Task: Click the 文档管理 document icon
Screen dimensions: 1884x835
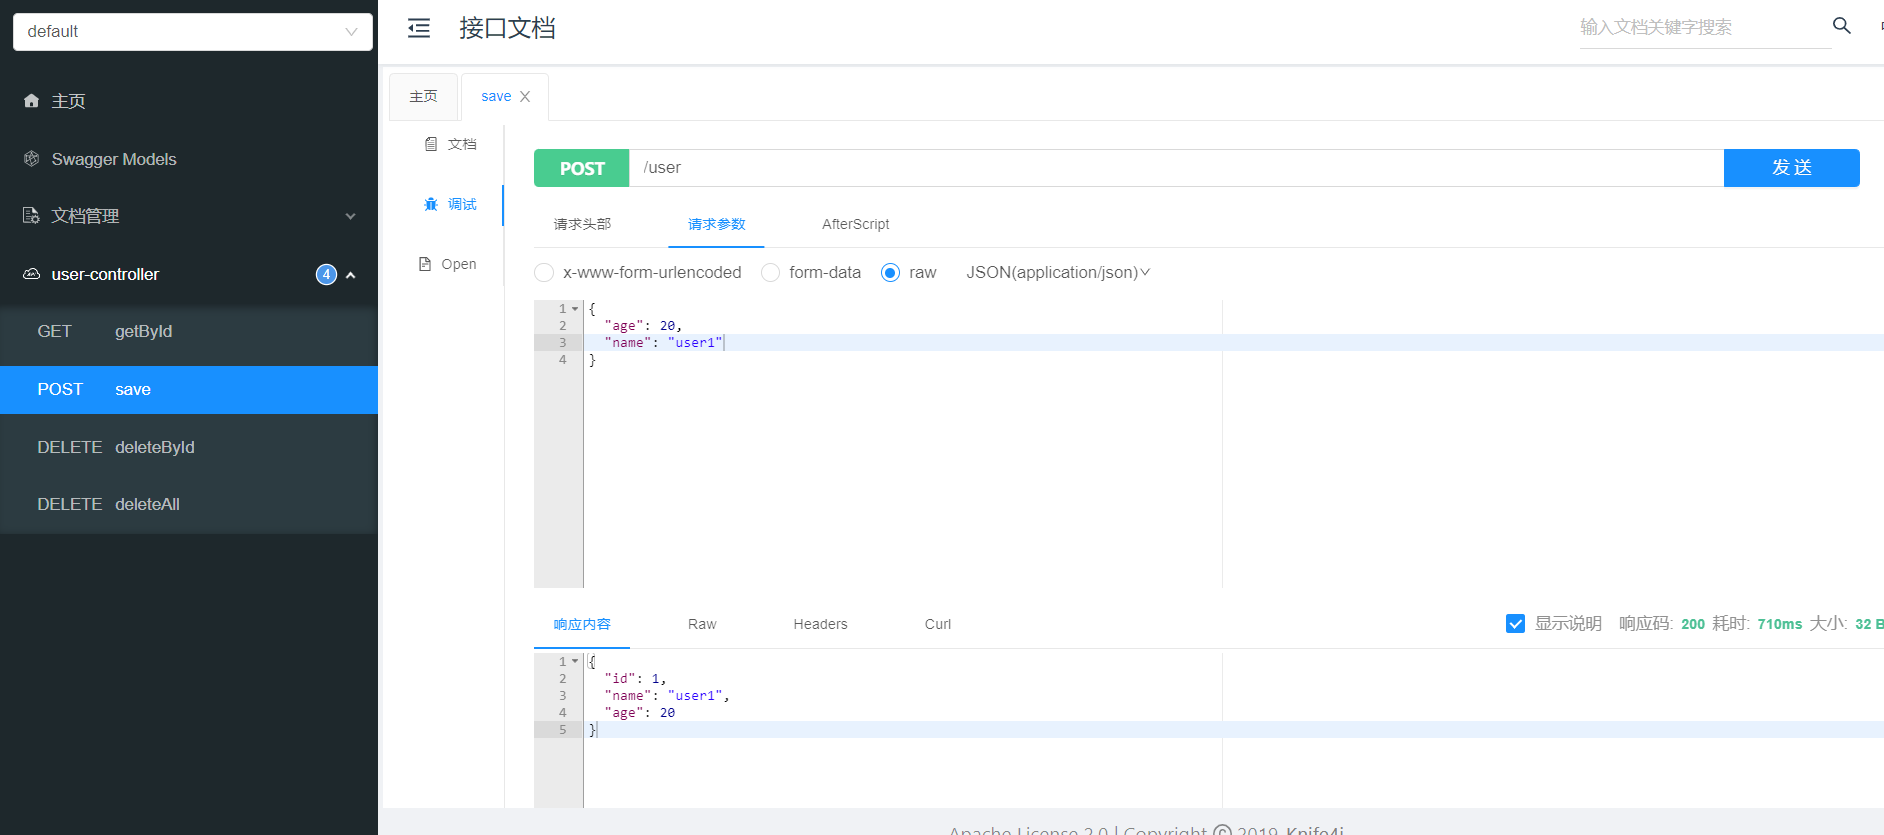Action: [32, 216]
